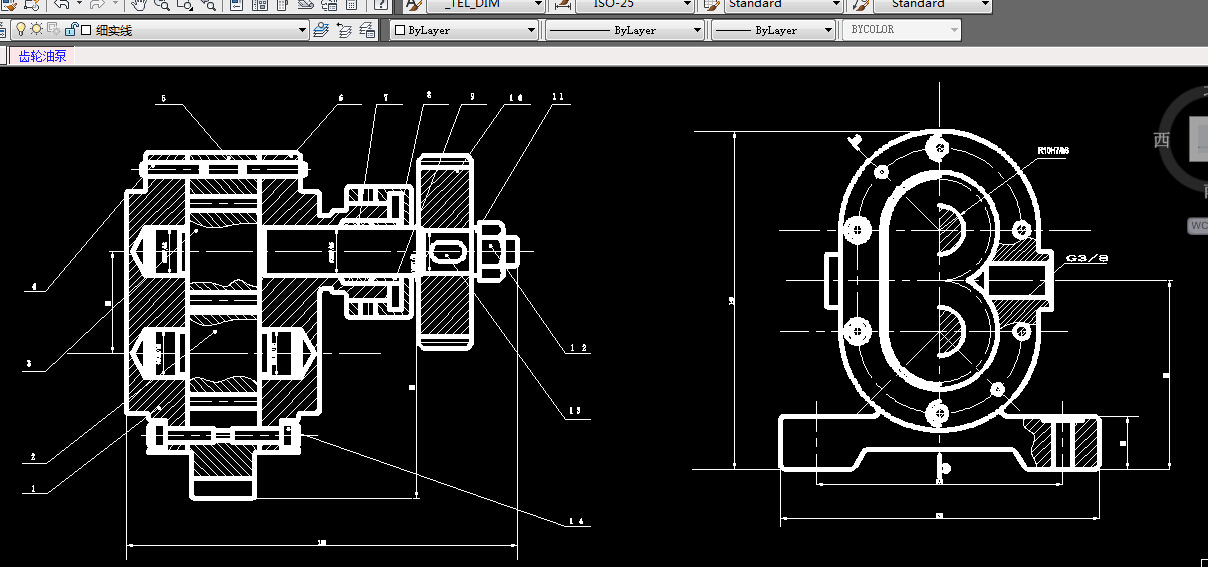Click the Layer Previous icon
Screen dimensions: 1208x567
[x=344, y=30]
